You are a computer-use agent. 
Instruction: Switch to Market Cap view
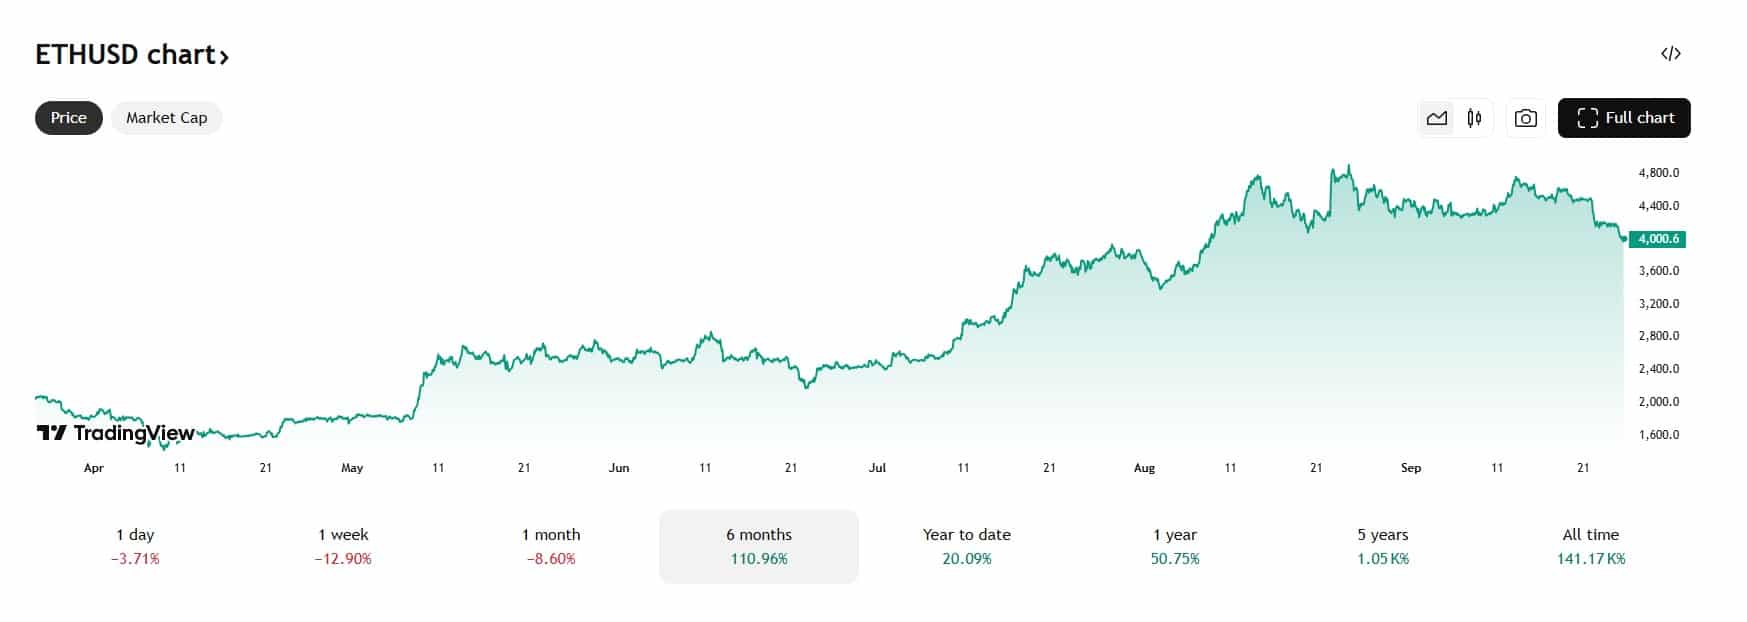click(x=166, y=117)
